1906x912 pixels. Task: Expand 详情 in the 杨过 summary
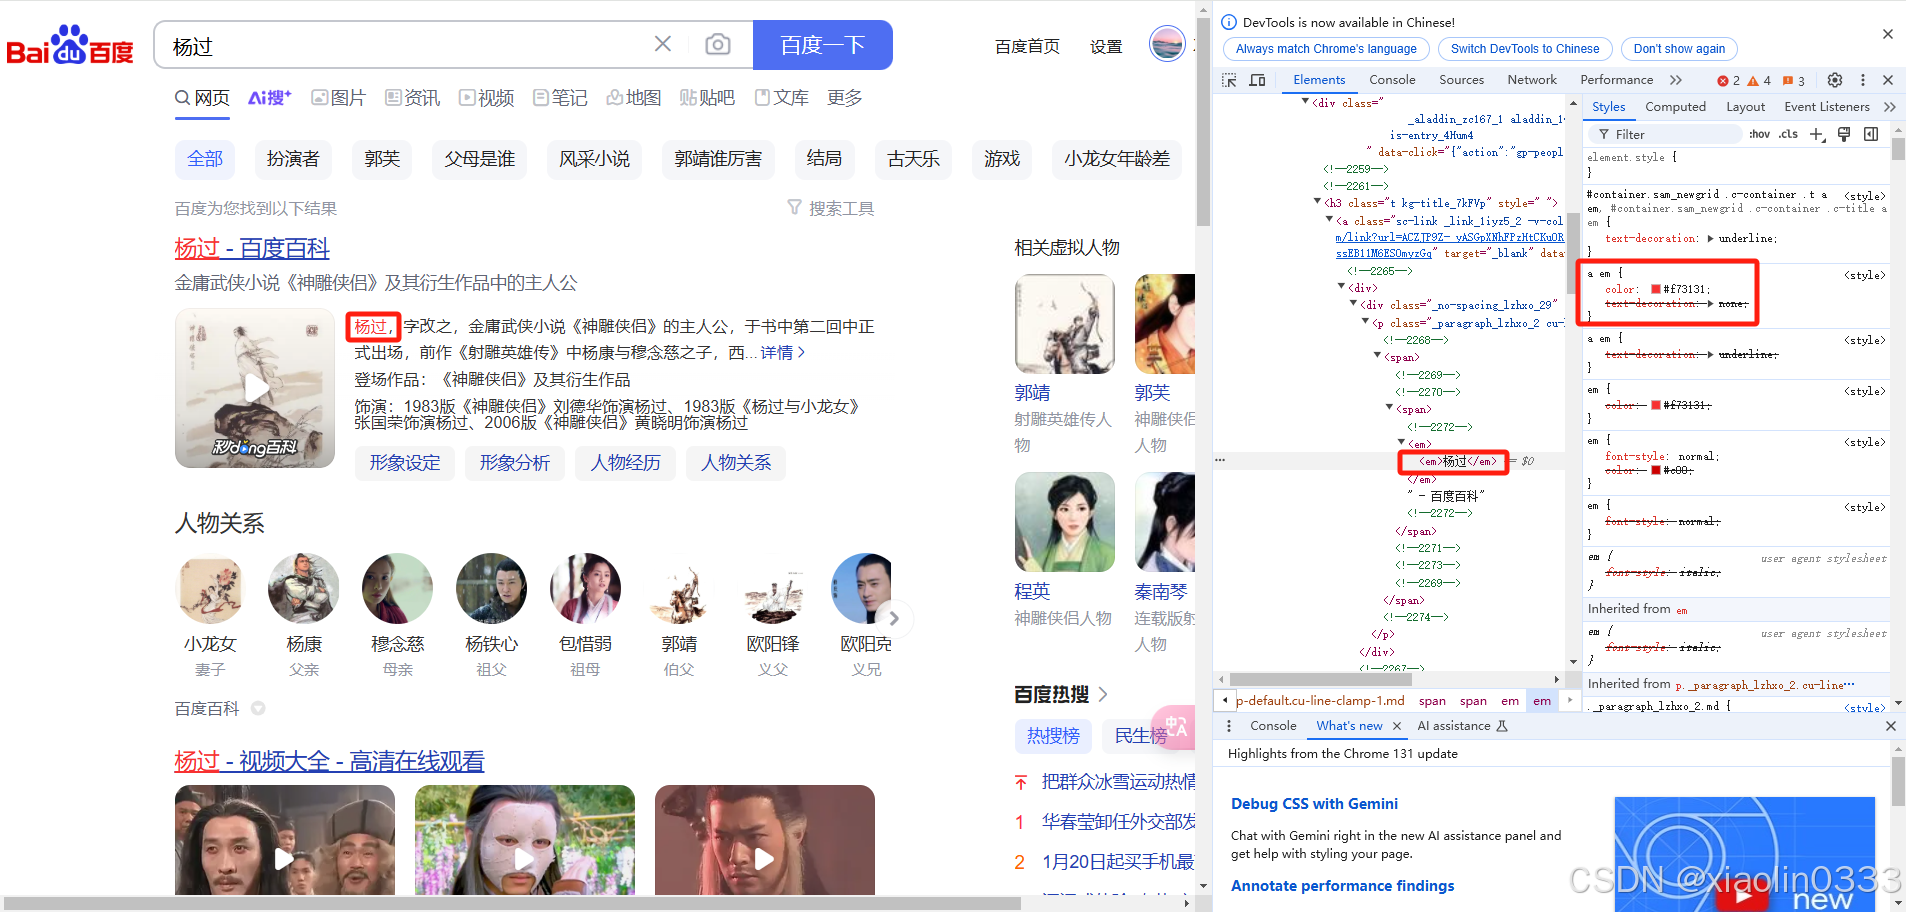pos(782,353)
